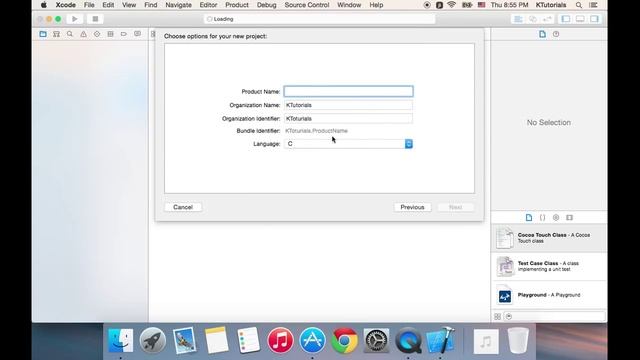
Task: Toggle the Debug area visibility
Action: (580, 19)
